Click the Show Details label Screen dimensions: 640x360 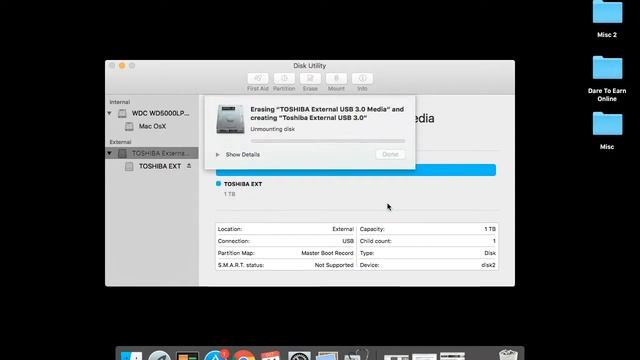[242, 155]
